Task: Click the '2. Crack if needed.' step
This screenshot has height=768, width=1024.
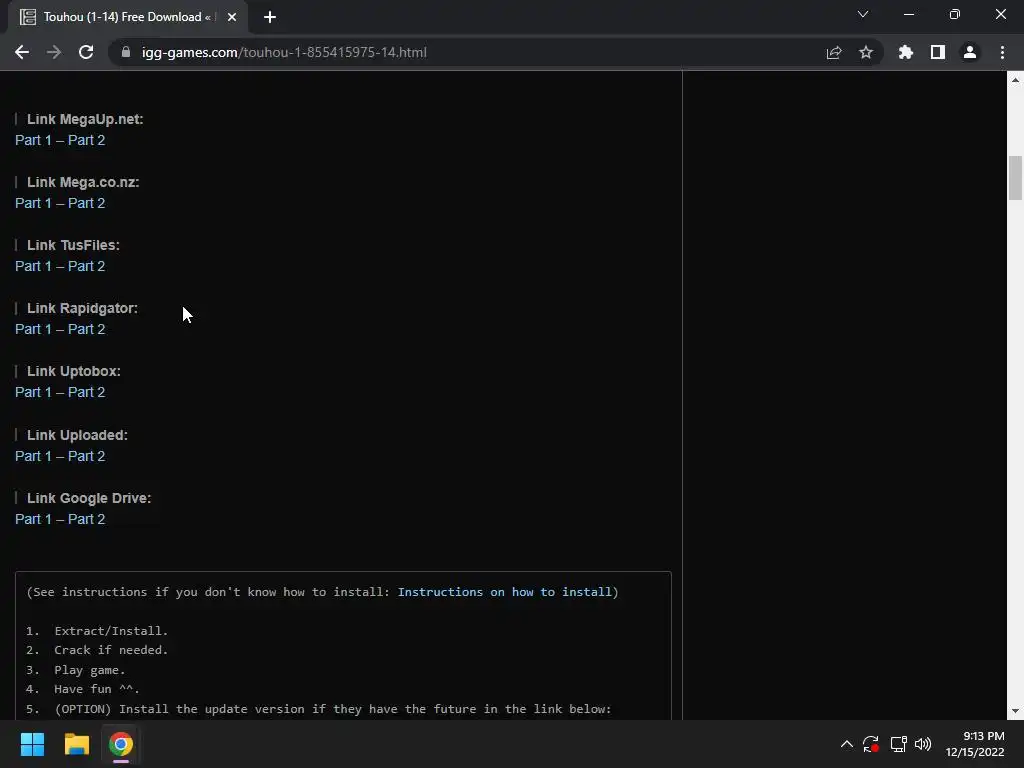Action: point(97,650)
